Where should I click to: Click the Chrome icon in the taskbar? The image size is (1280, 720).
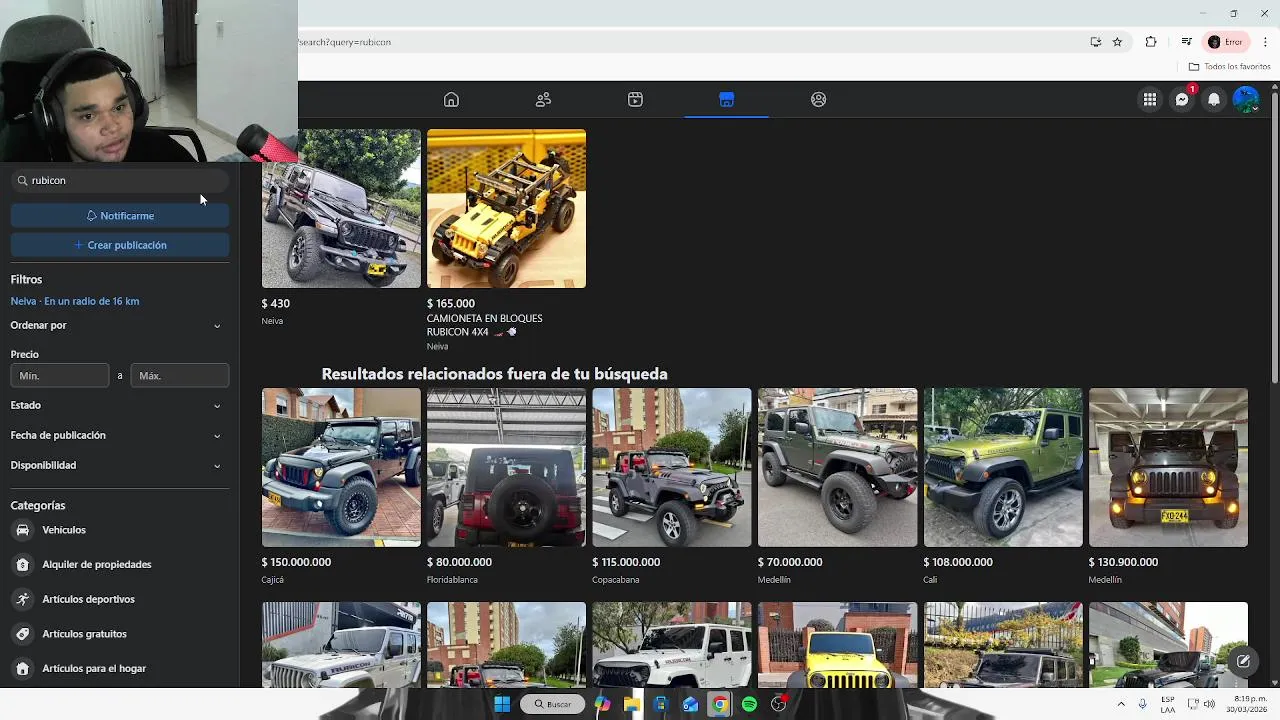click(719, 704)
